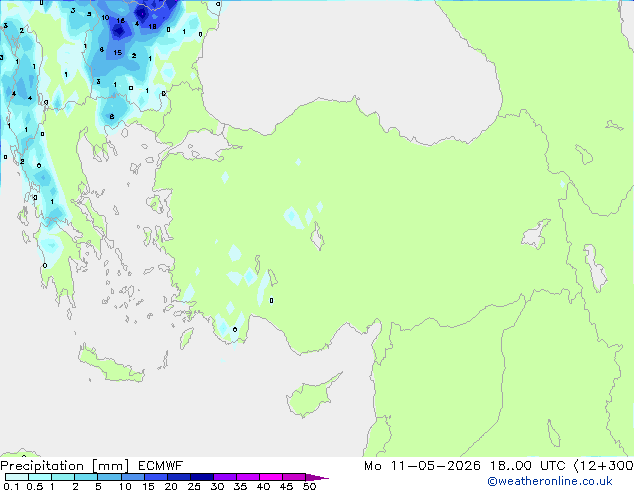Click the 1–2 mm legend color box
Image resolution: width=634 pixels, height=490 pixels.
pyautogui.click(x=63, y=477)
